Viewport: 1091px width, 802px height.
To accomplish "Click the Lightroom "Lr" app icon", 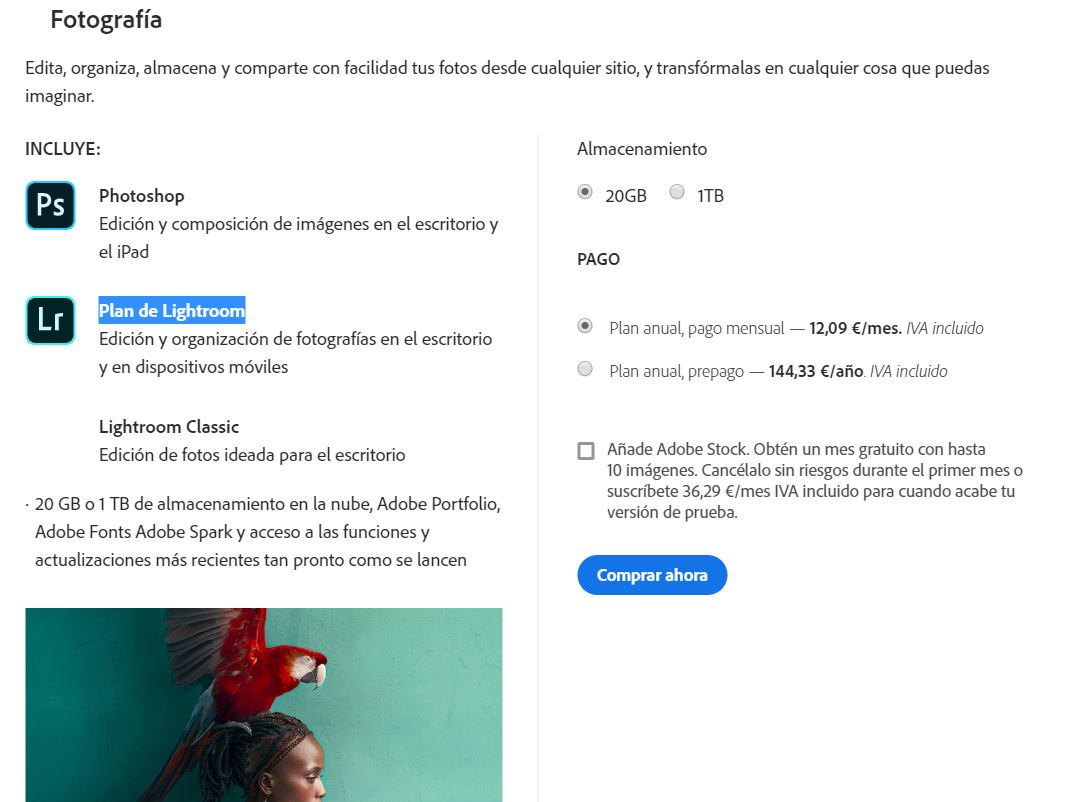I will tap(50, 320).
